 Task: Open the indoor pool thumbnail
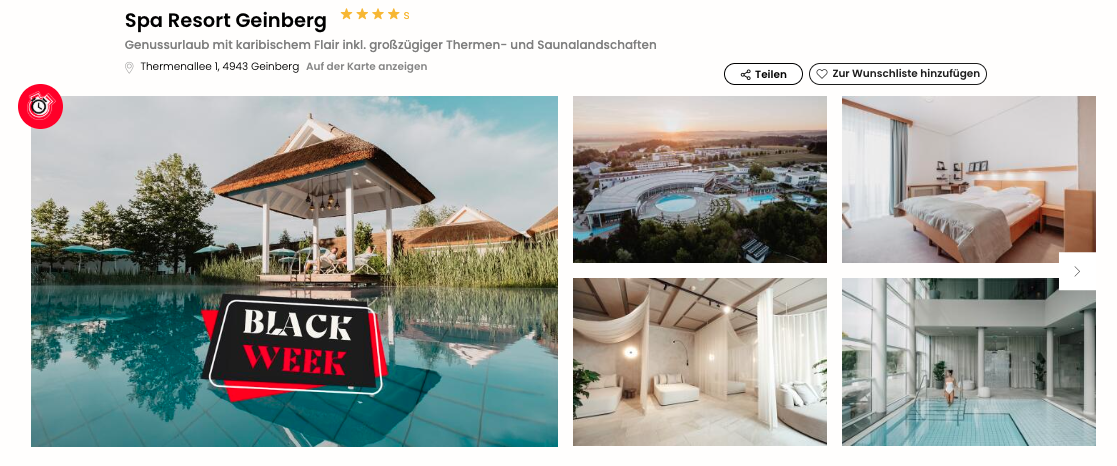(969, 362)
